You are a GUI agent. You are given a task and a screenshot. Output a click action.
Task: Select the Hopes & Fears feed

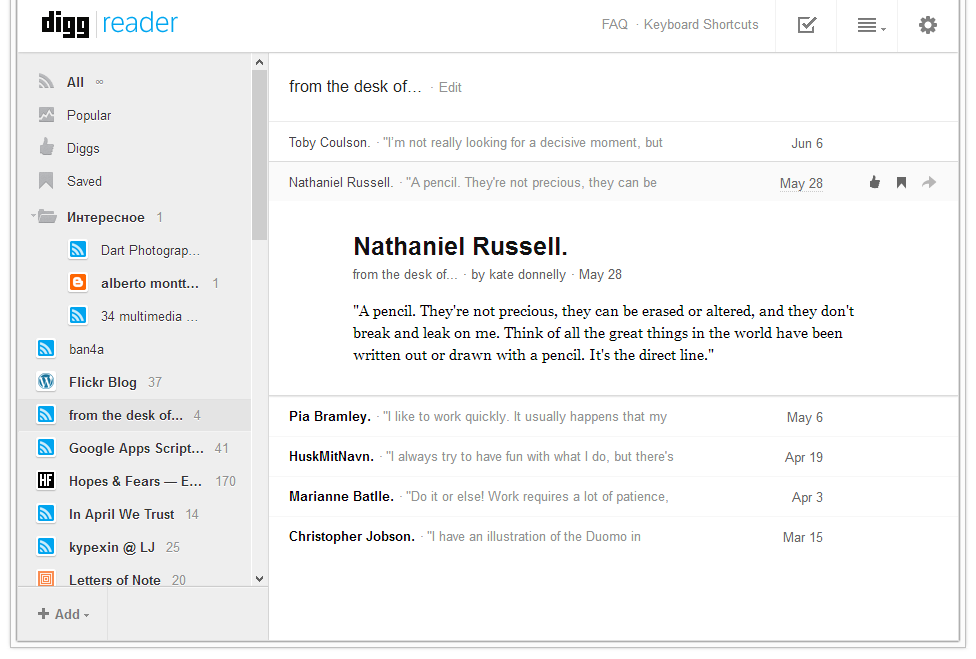point(135,481)
